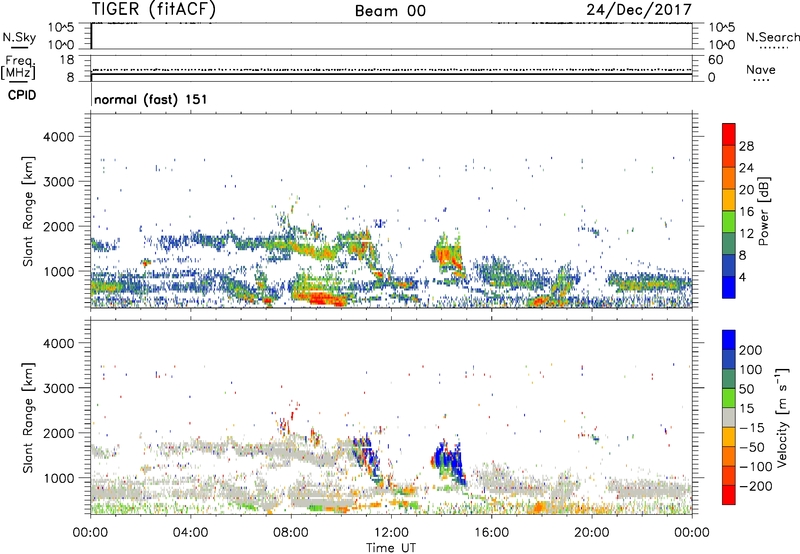Click the "N.Sky" legend label
800x554 pixels.
point(19,37)
